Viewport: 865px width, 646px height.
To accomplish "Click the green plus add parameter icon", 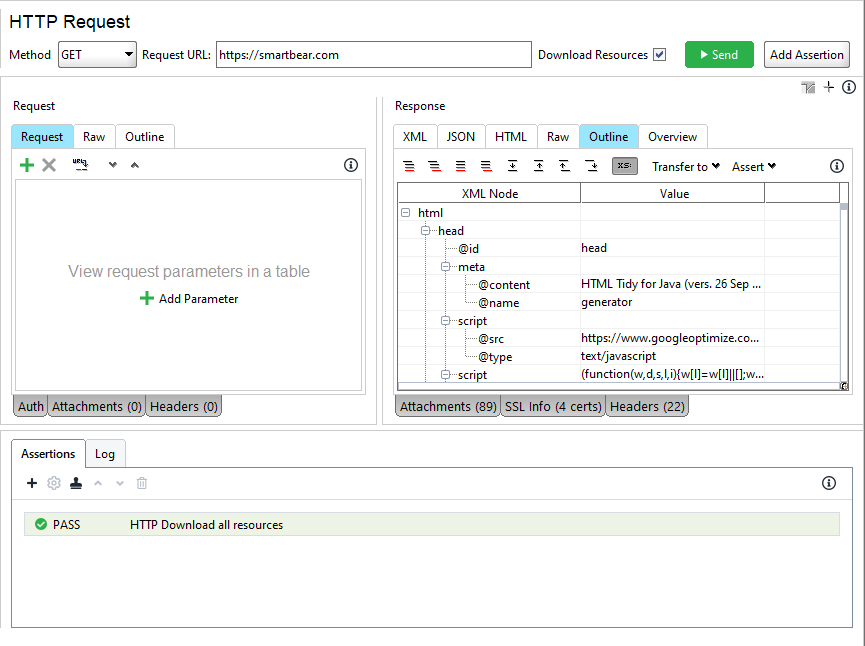I will click(x=26, y=165).
